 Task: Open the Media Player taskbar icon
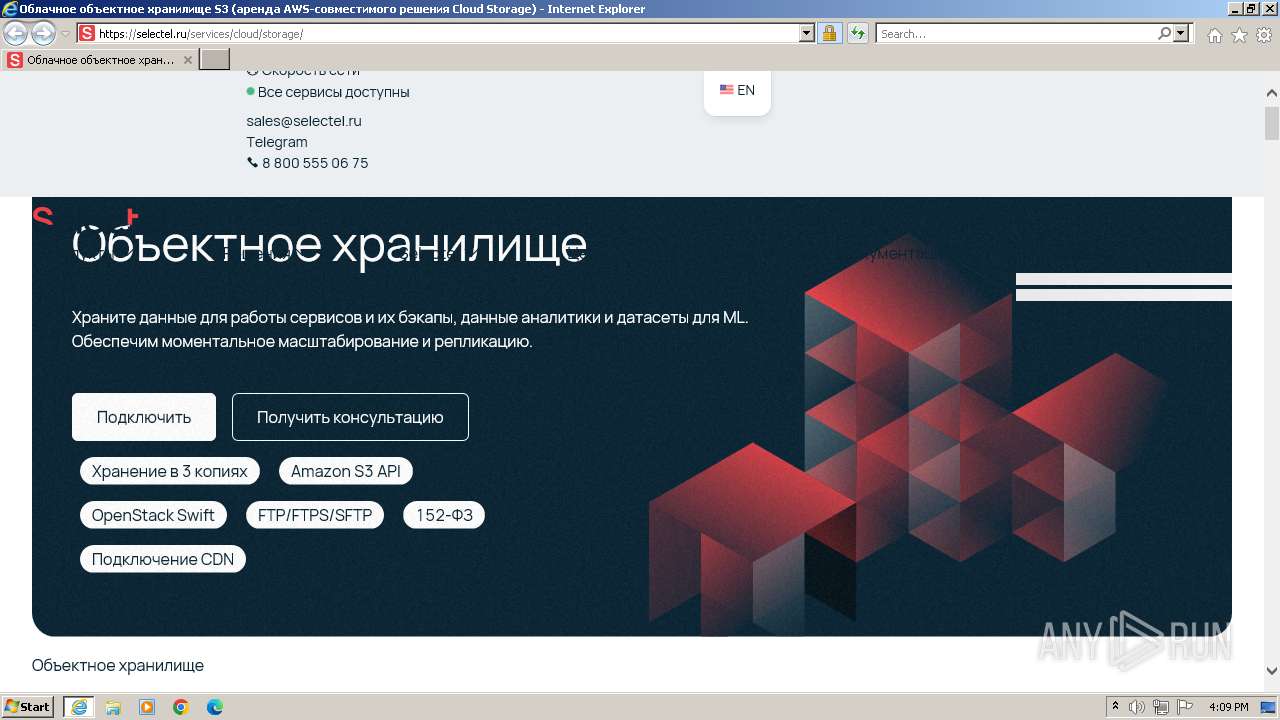147,707
